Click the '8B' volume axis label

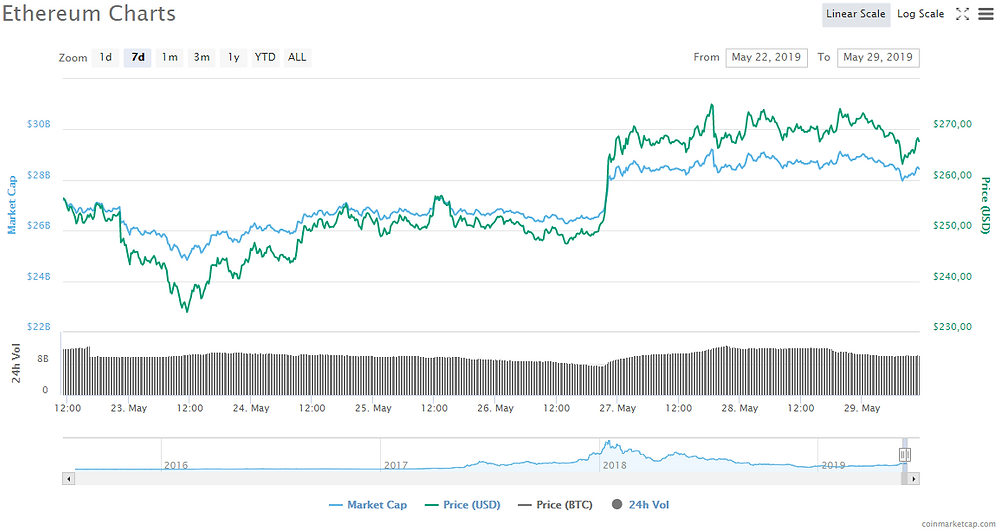point(43,359)
